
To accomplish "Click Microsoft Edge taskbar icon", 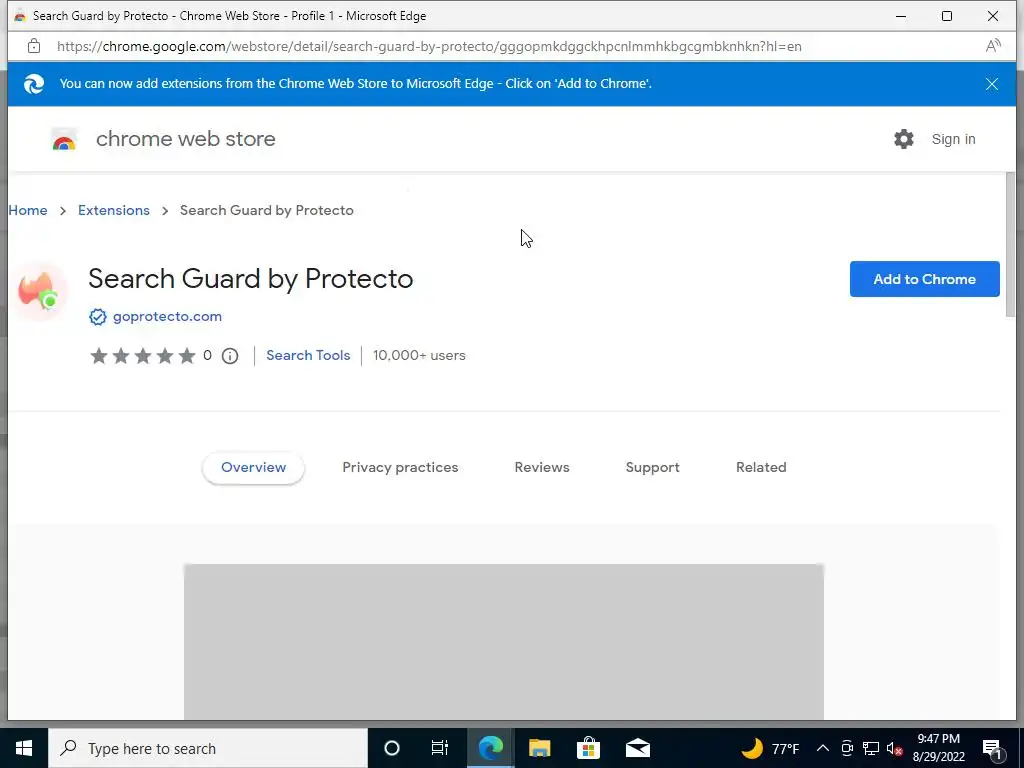I will click(490, 748).
